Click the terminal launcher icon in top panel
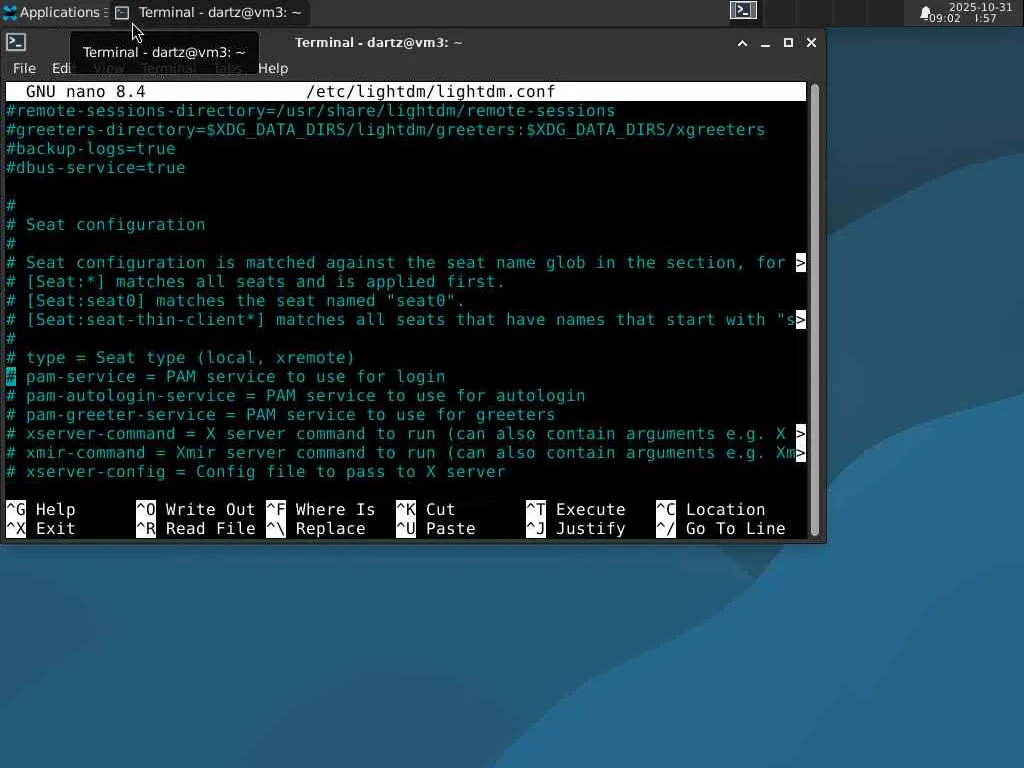 coord(743,10)
